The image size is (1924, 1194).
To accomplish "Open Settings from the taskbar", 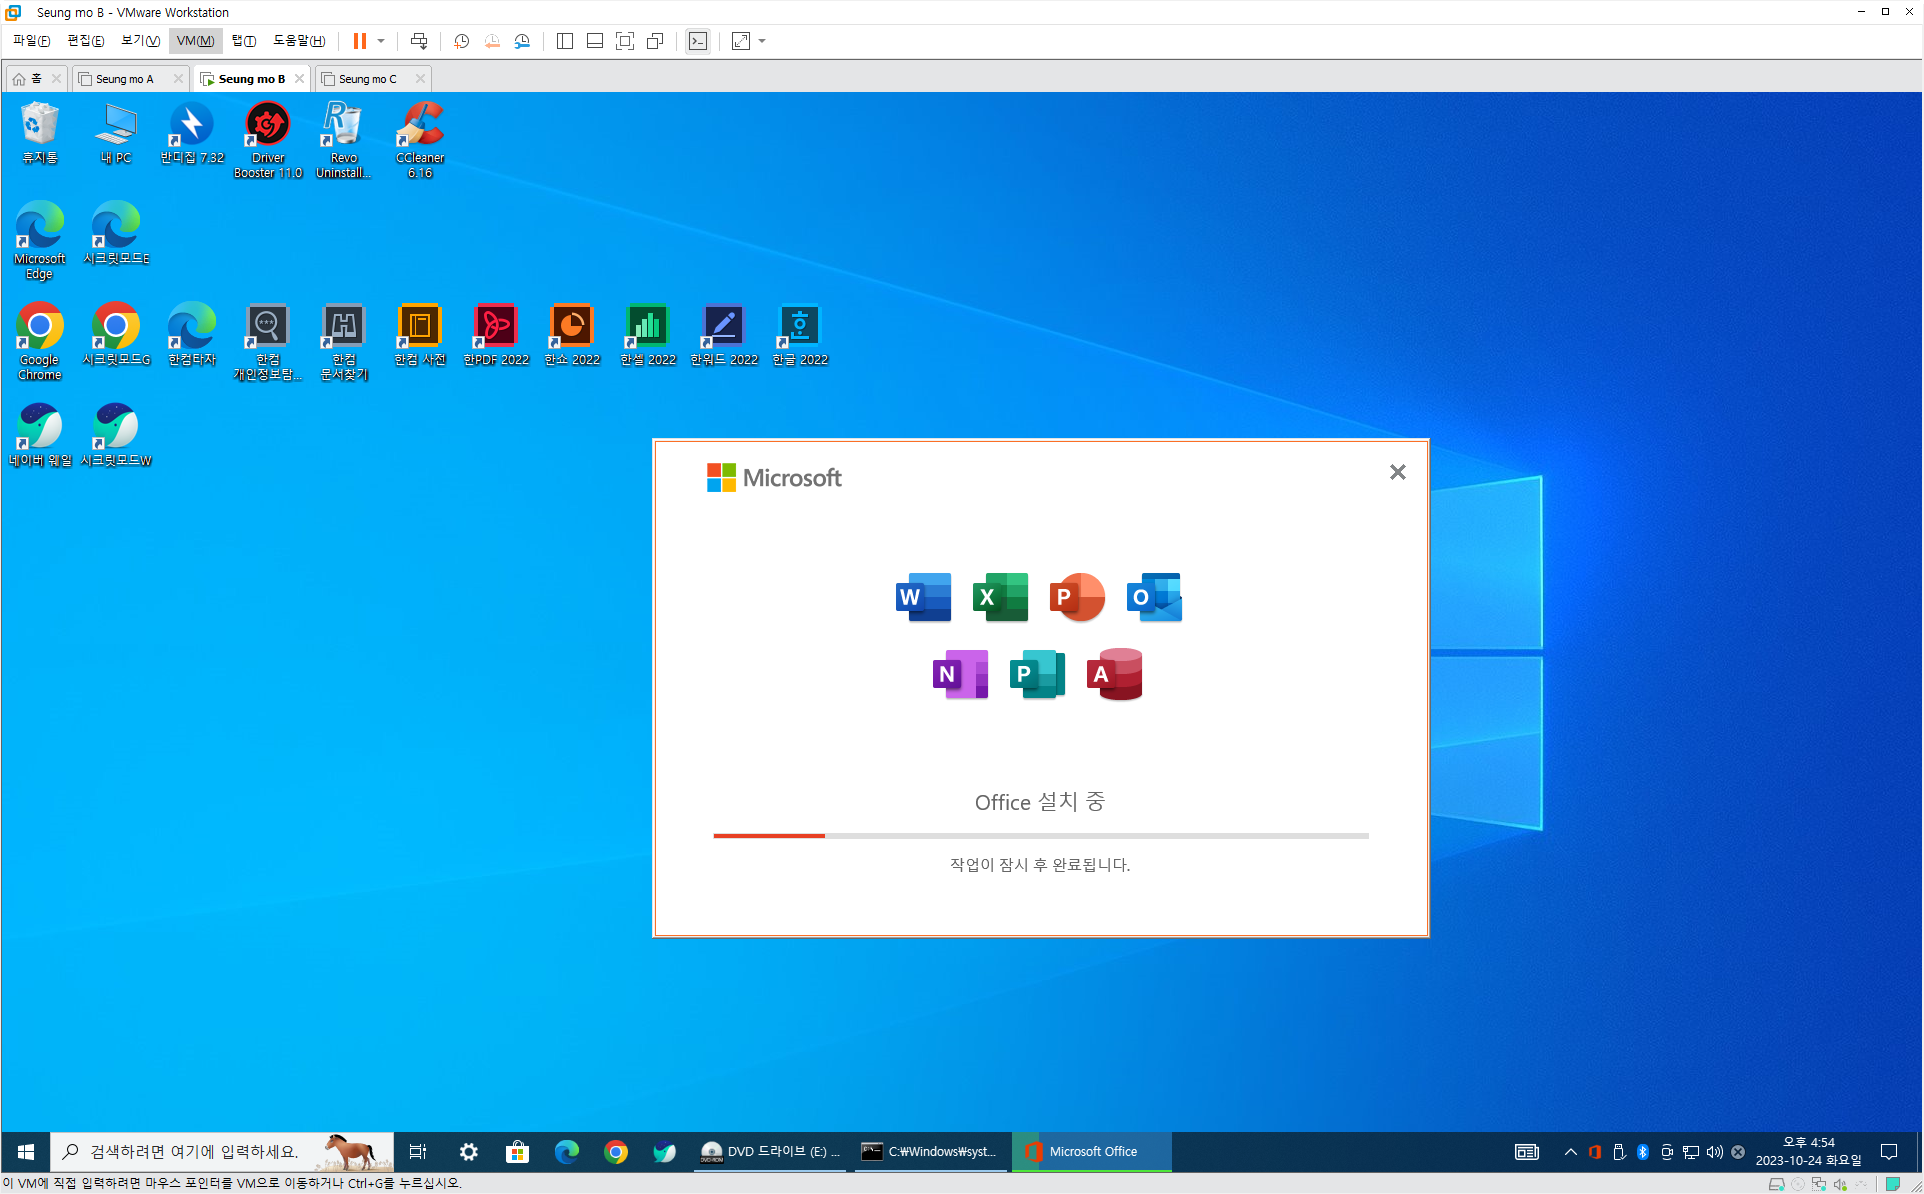I will point(468,1152).
